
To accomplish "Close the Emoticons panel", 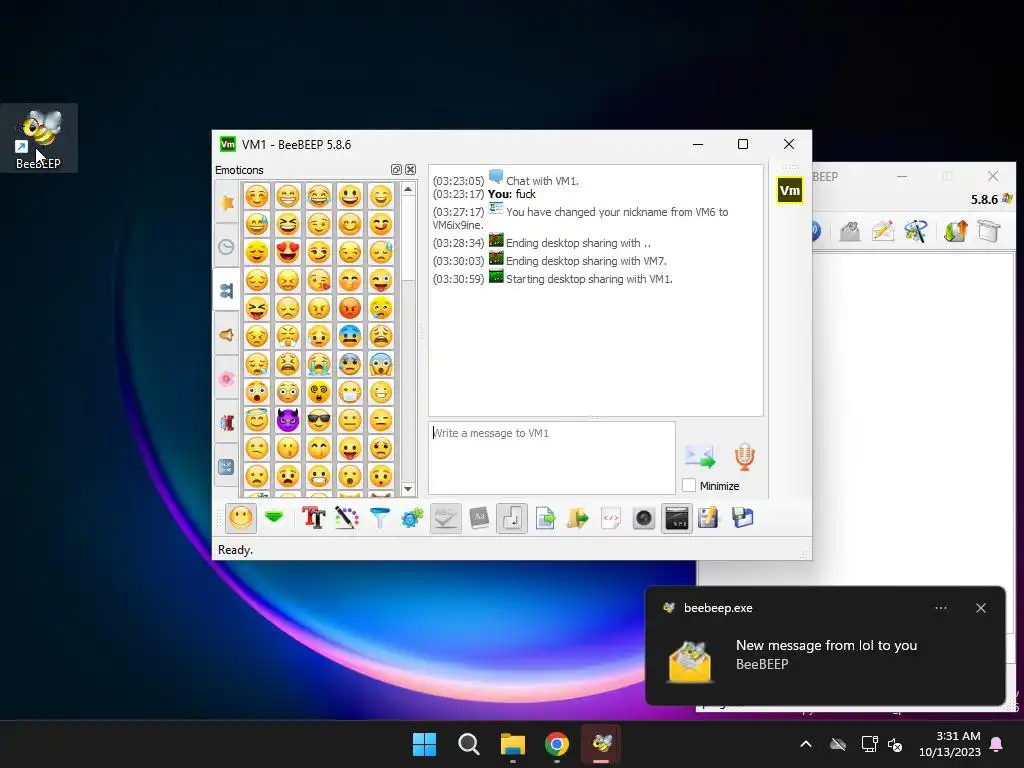I will tap(410, 170).
